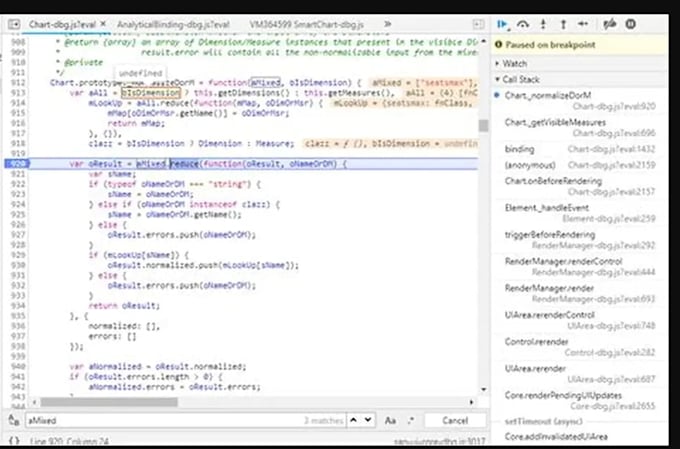Click the breakpoint marker on line 920
This screenshot has width=680, height=449.
[x=17, y=164]
